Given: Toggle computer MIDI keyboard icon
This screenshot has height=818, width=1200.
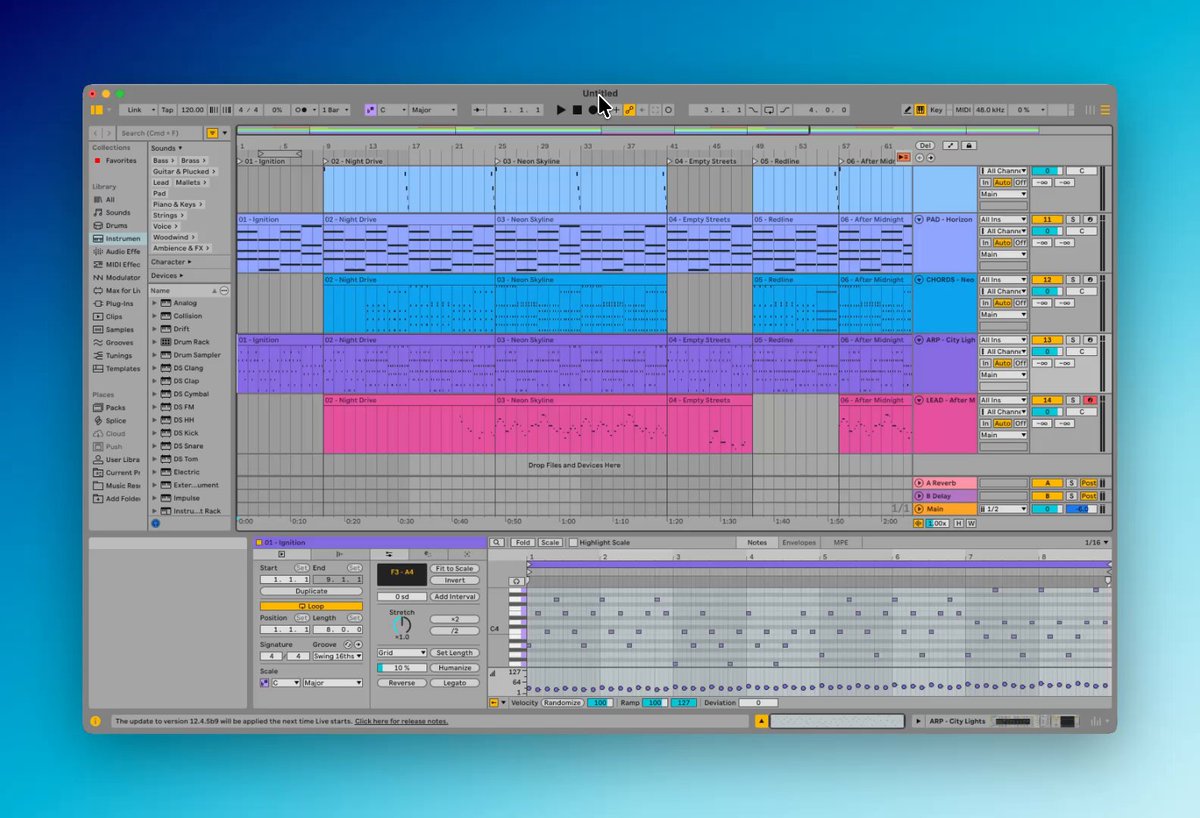Looking at the screenshot, I should [x=920, y=110].
